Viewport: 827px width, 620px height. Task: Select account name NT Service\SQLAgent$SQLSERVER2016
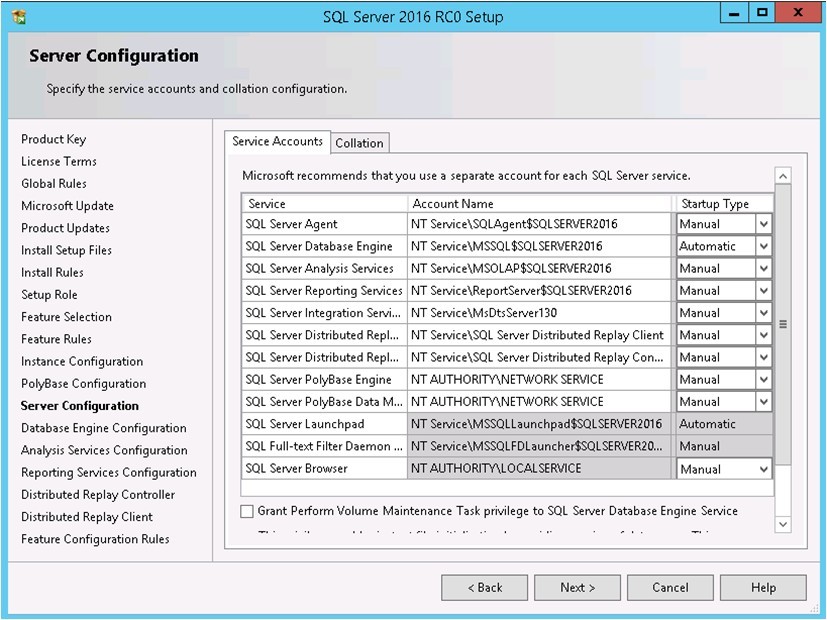click(539, 224)
